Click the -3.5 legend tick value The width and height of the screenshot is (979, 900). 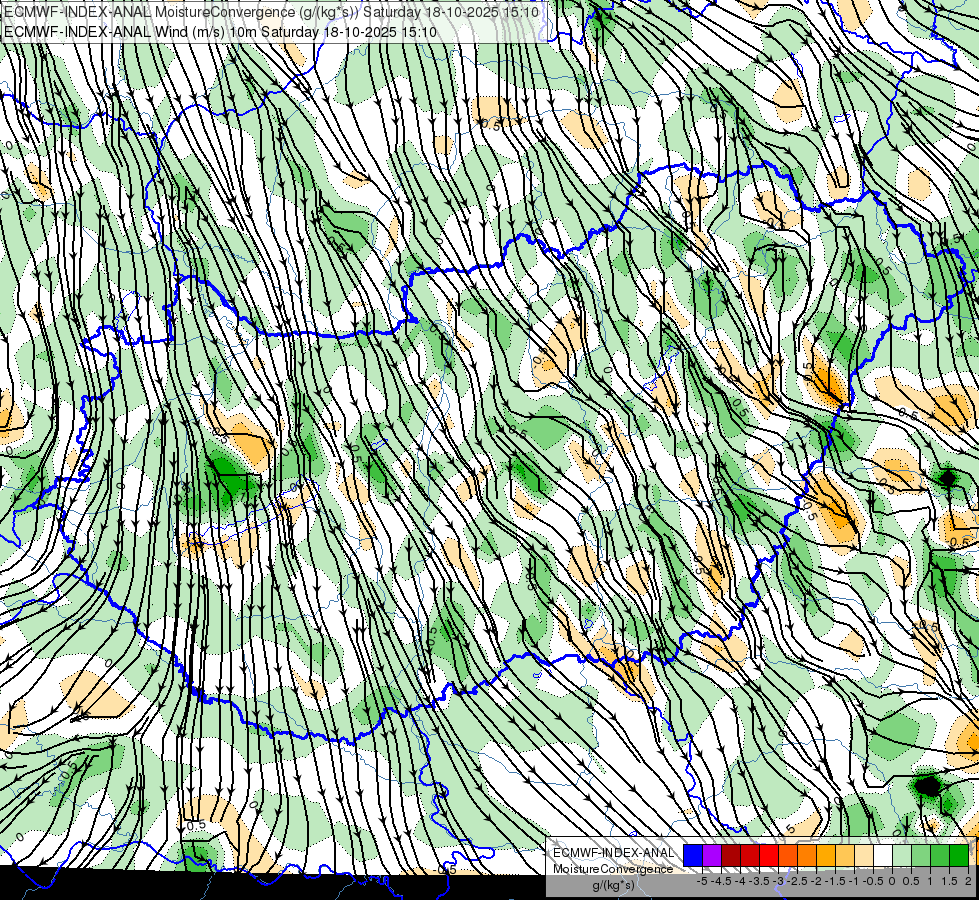[759, 881]
